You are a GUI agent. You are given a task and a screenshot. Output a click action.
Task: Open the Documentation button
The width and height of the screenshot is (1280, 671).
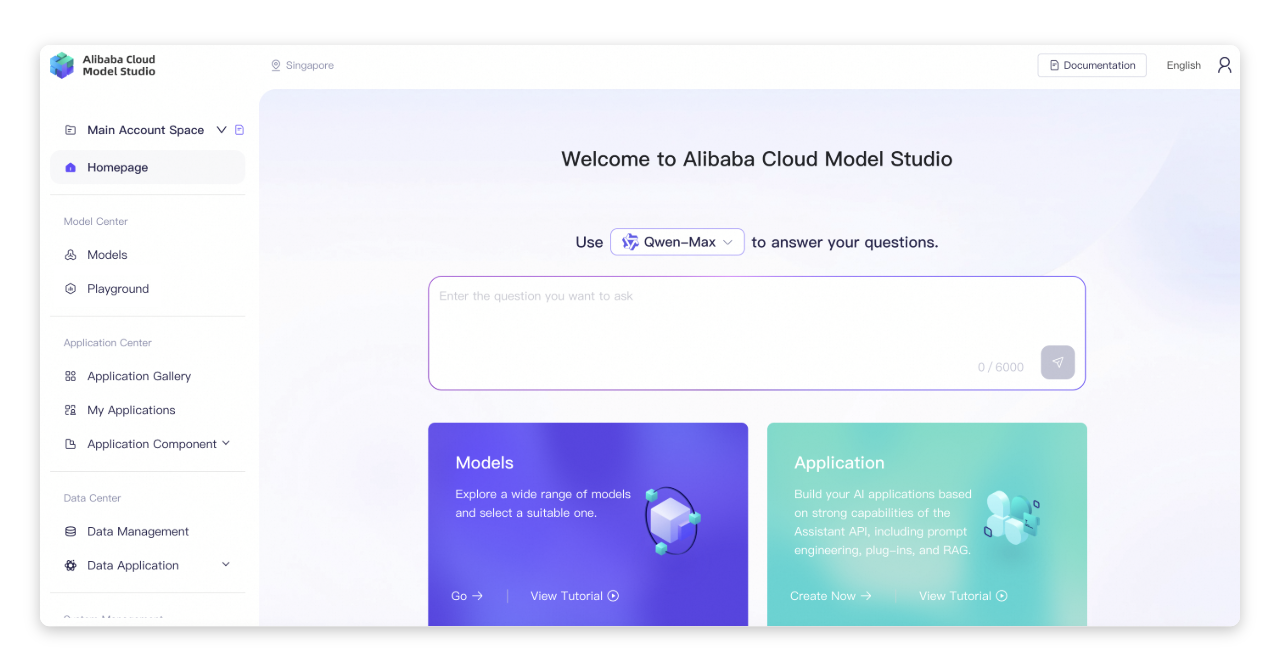[x=1092, y=65]
